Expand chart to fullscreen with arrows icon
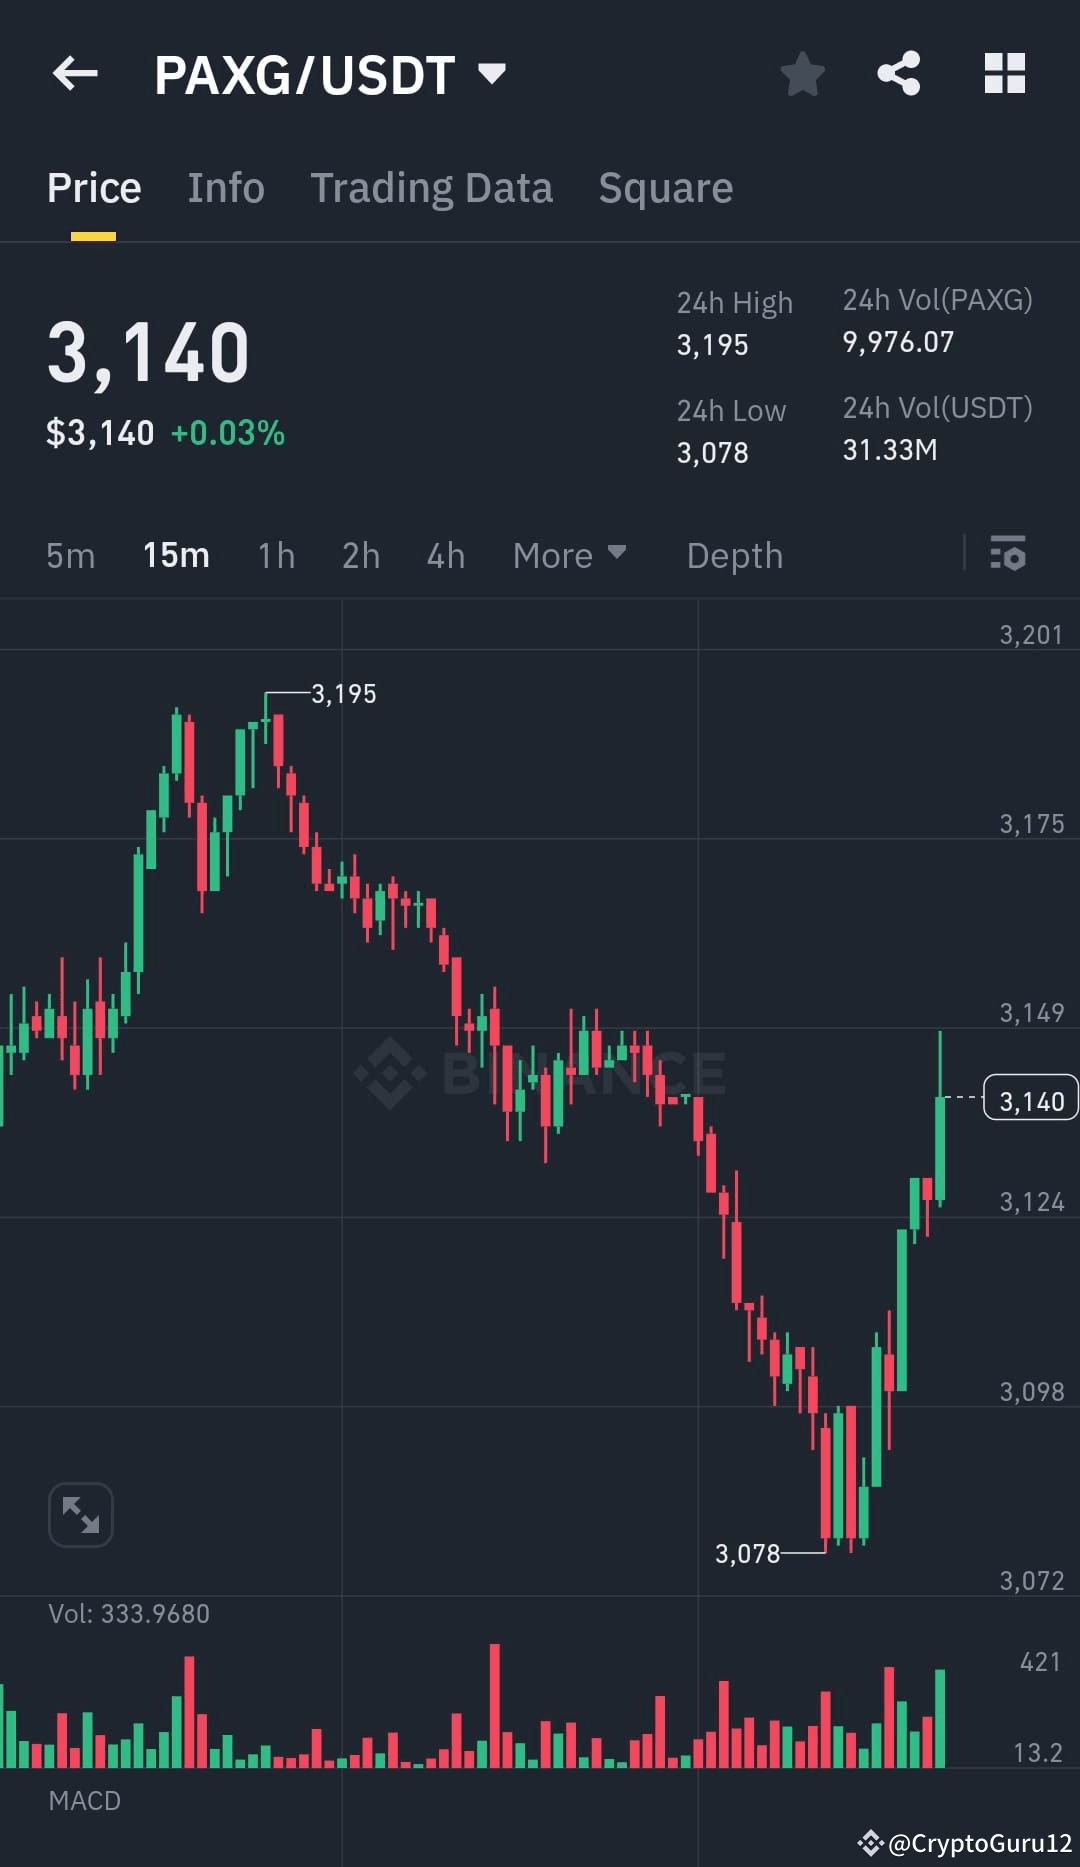This screenshot has height=1867, width=1080. click(81, 1514)
